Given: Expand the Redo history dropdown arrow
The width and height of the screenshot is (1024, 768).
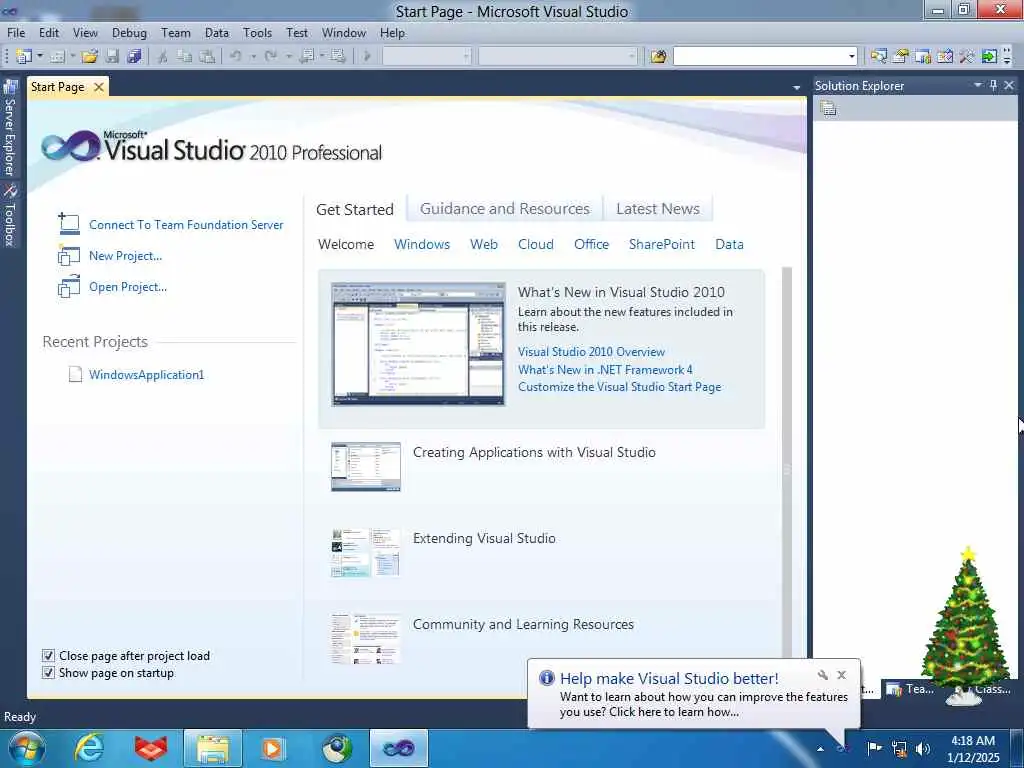Looking at the screenshot, I should click(288, 57).
